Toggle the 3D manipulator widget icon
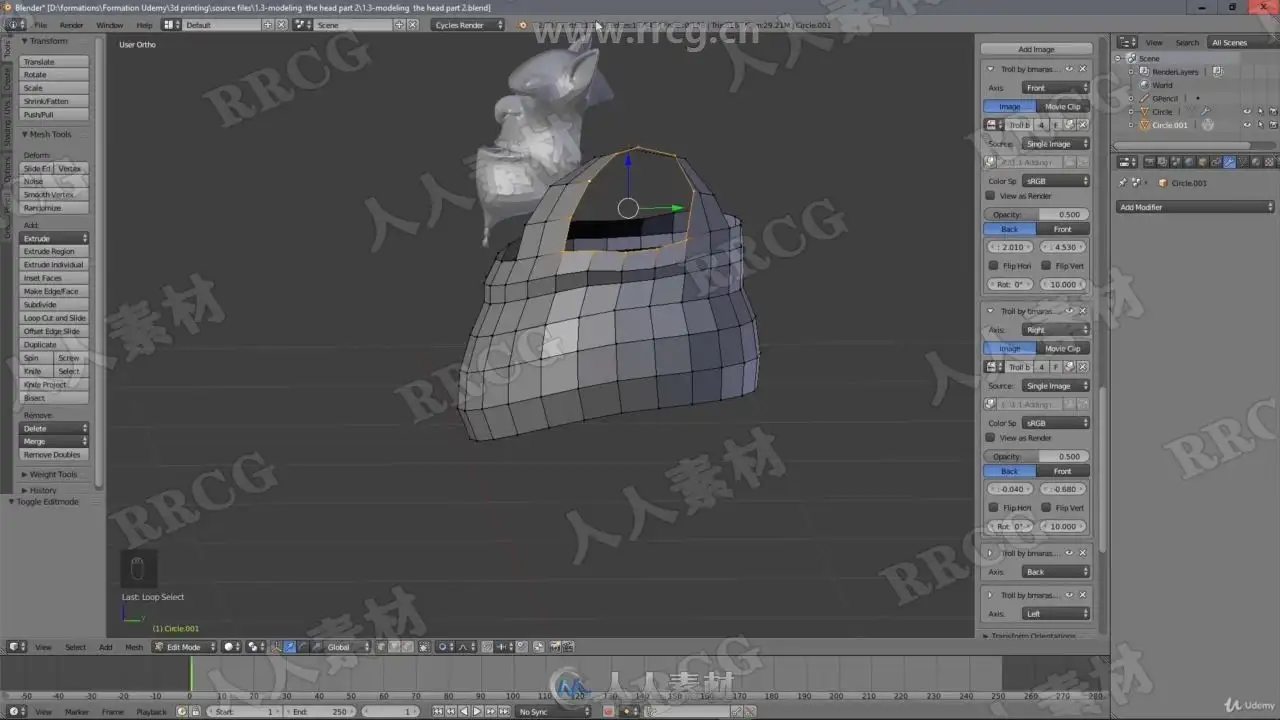Image resolution: width=1280 pixels, height=720 pixels. 275,647
